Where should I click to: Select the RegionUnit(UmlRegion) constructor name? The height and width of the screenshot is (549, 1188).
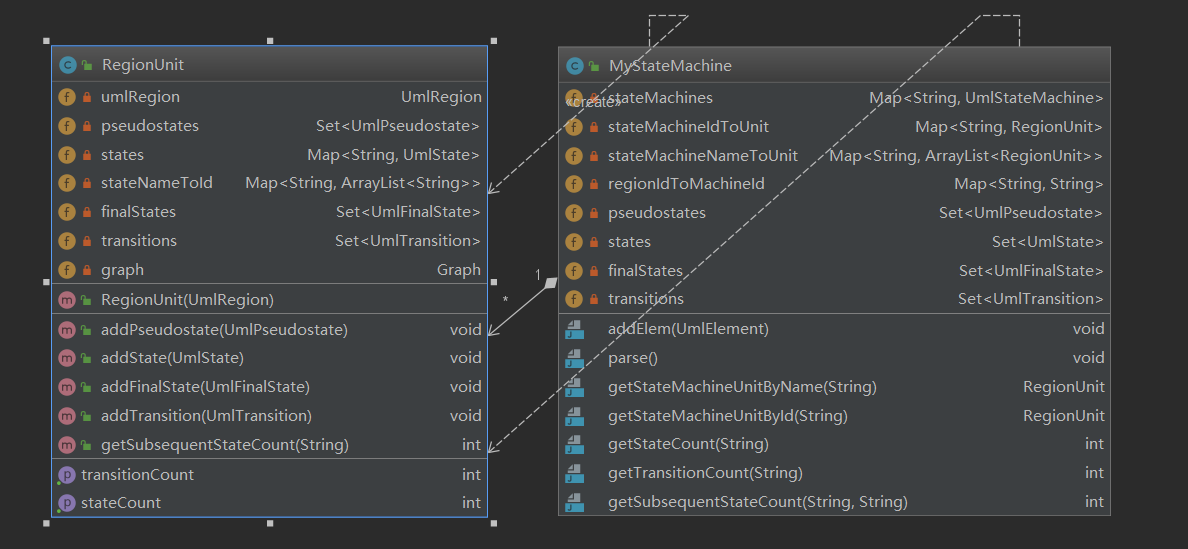[x=187, y=300]
